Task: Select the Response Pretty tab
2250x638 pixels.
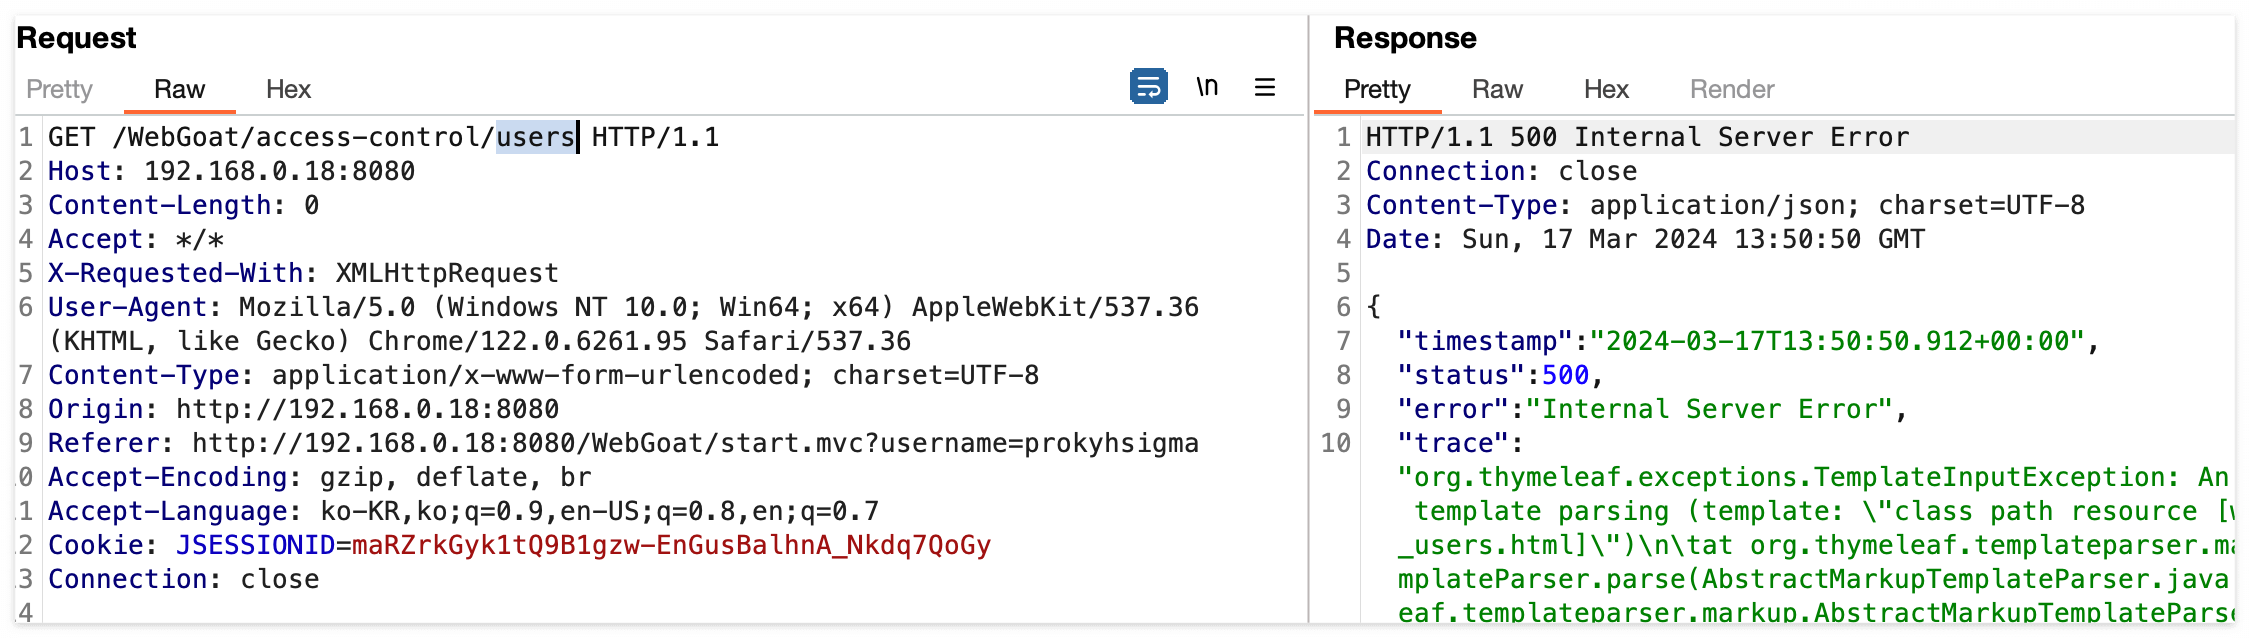Action: [1376, 90]
